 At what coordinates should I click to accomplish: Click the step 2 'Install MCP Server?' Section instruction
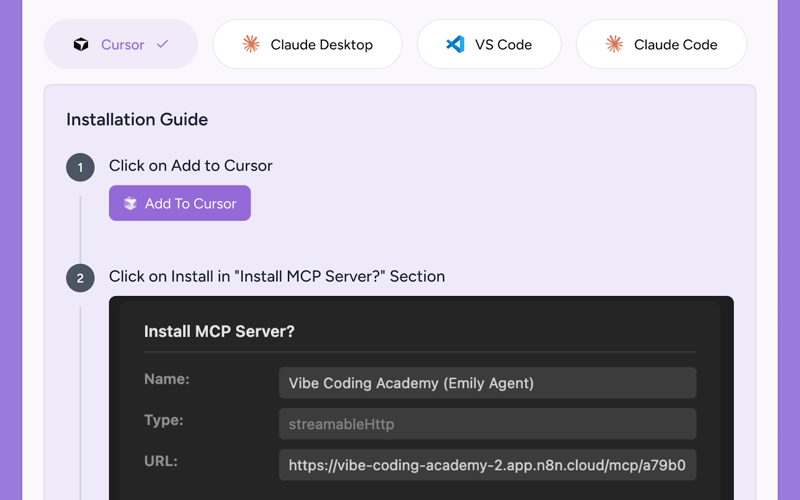click(x=277, y=277)
